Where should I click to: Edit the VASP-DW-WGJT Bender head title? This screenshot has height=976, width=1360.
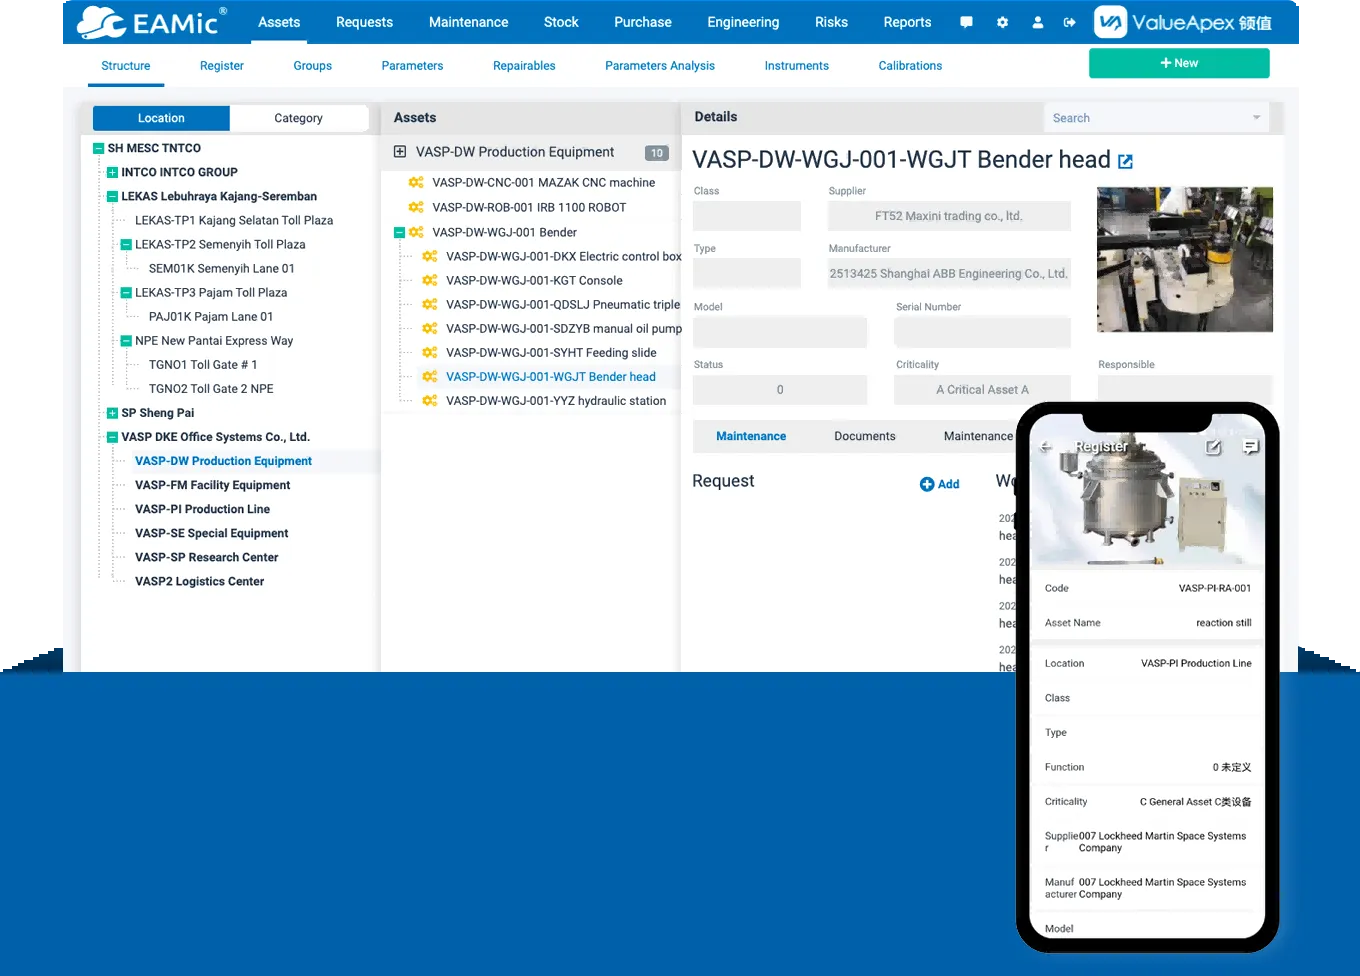[x=1125, y=160]
